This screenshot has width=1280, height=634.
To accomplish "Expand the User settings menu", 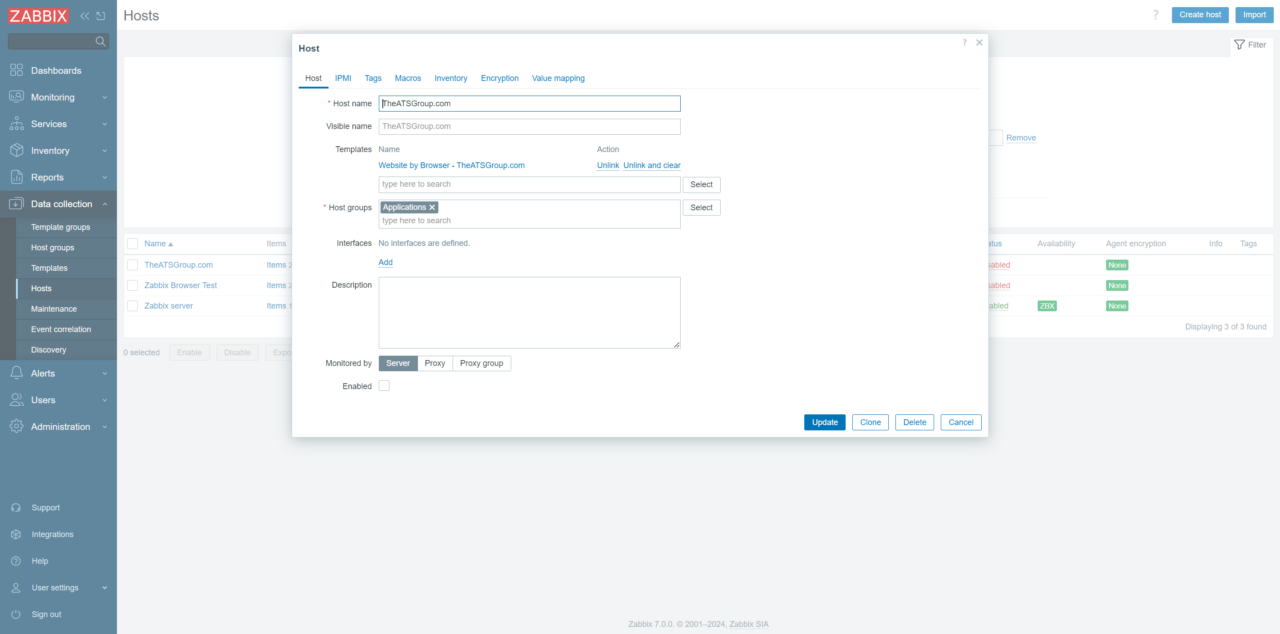I will (x=57, y=587).
